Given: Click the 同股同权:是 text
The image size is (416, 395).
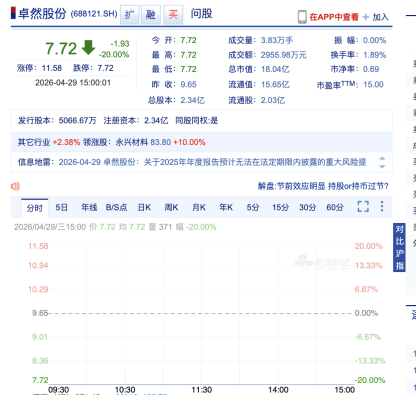Looking at the screenshot, I should (197, 121).
